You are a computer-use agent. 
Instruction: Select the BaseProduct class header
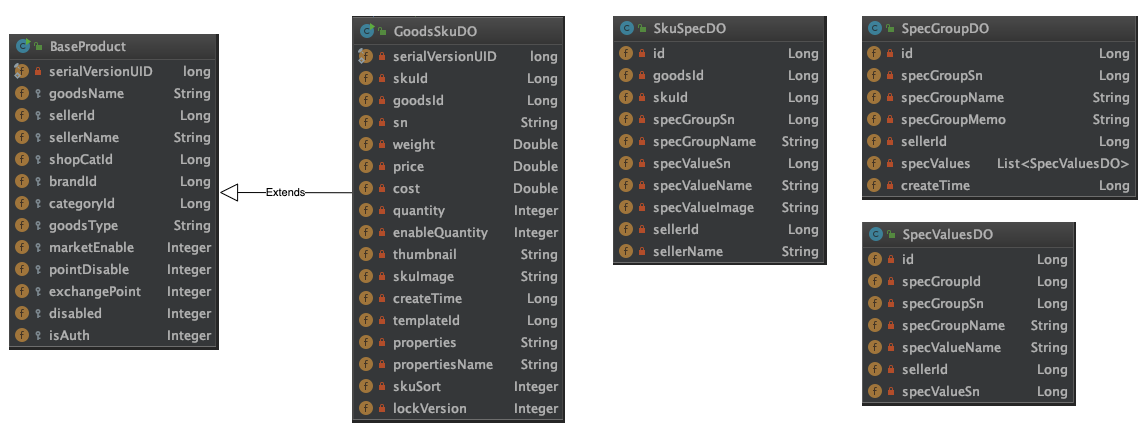click(x=114, y=46)
